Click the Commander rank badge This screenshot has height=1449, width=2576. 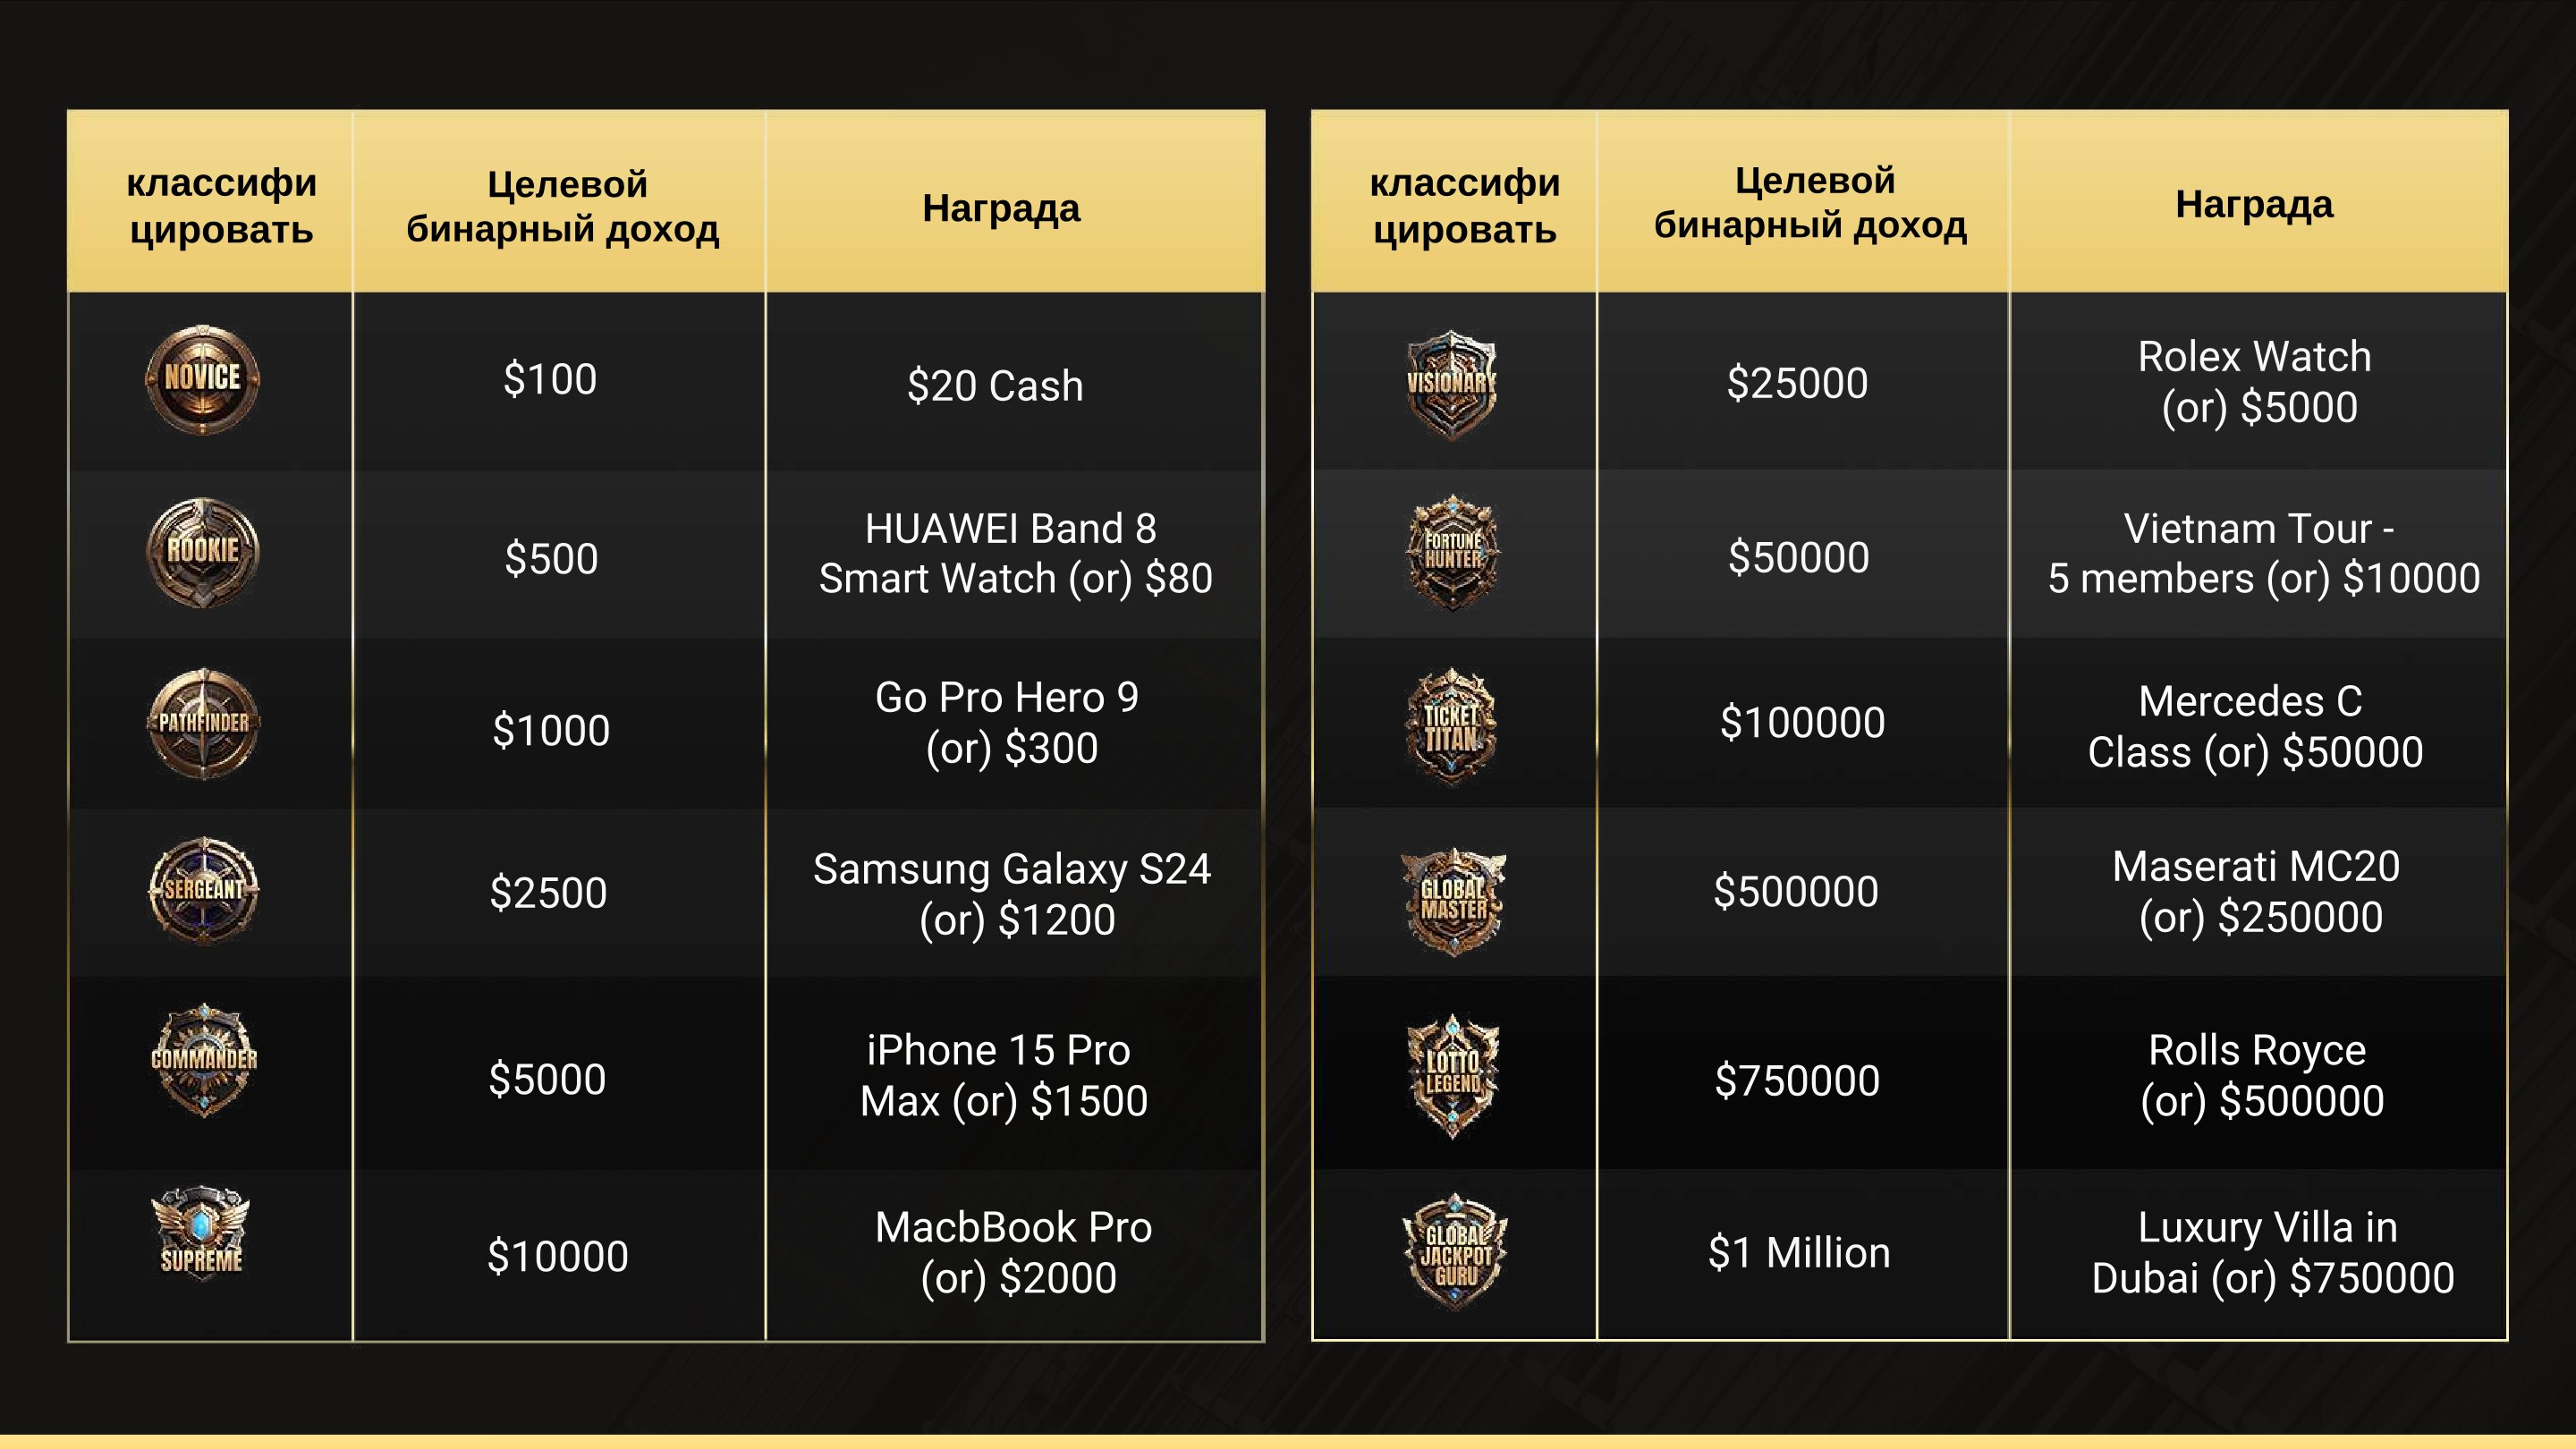pyautogui.click(x=204, y=1060)
